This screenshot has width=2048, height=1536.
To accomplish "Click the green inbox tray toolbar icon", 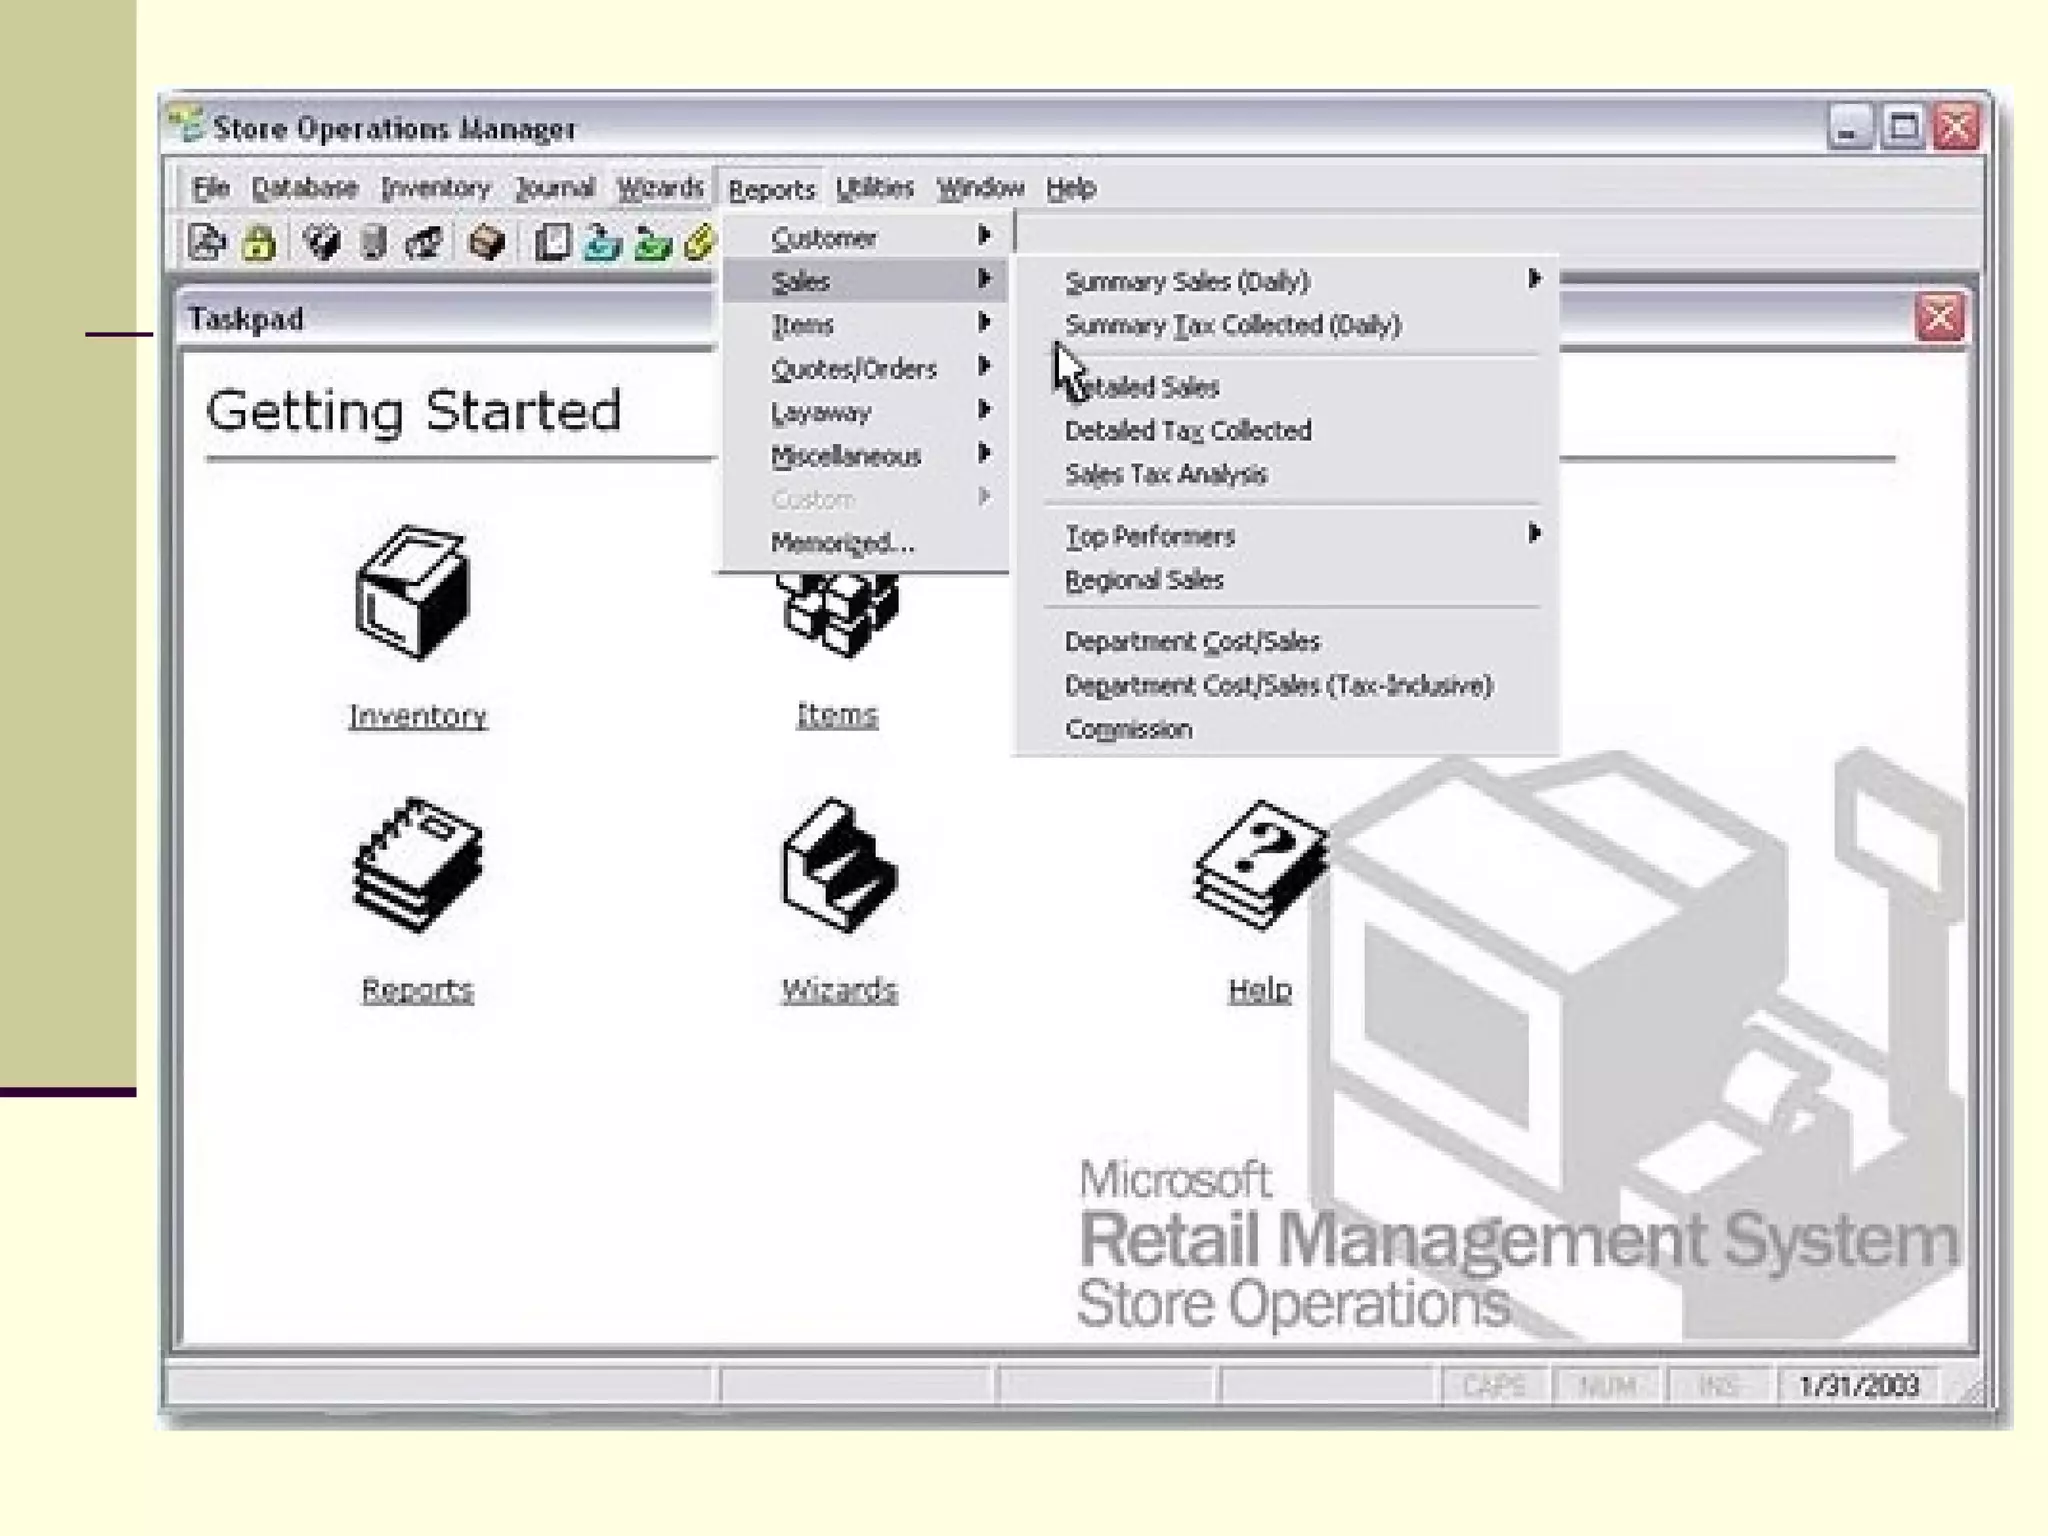I will pyautogui.click(x=652, y=243).
